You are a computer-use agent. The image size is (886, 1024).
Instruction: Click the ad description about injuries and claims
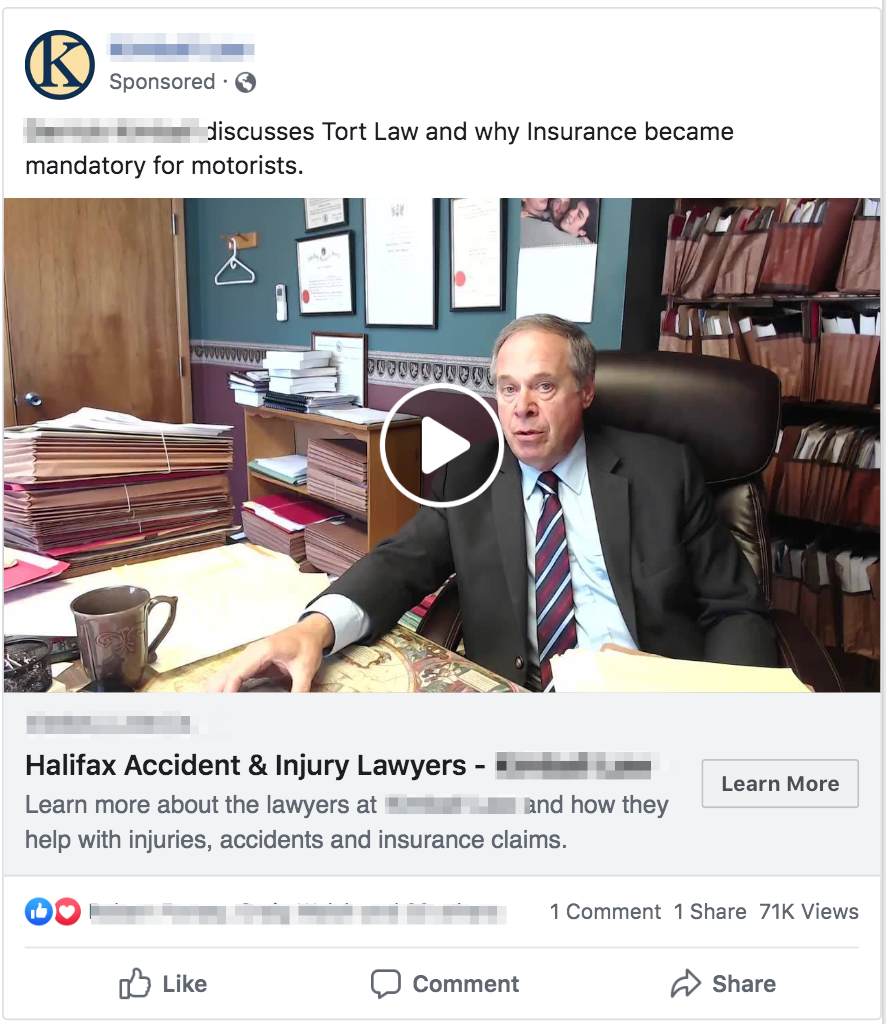[x=347, y=822]
